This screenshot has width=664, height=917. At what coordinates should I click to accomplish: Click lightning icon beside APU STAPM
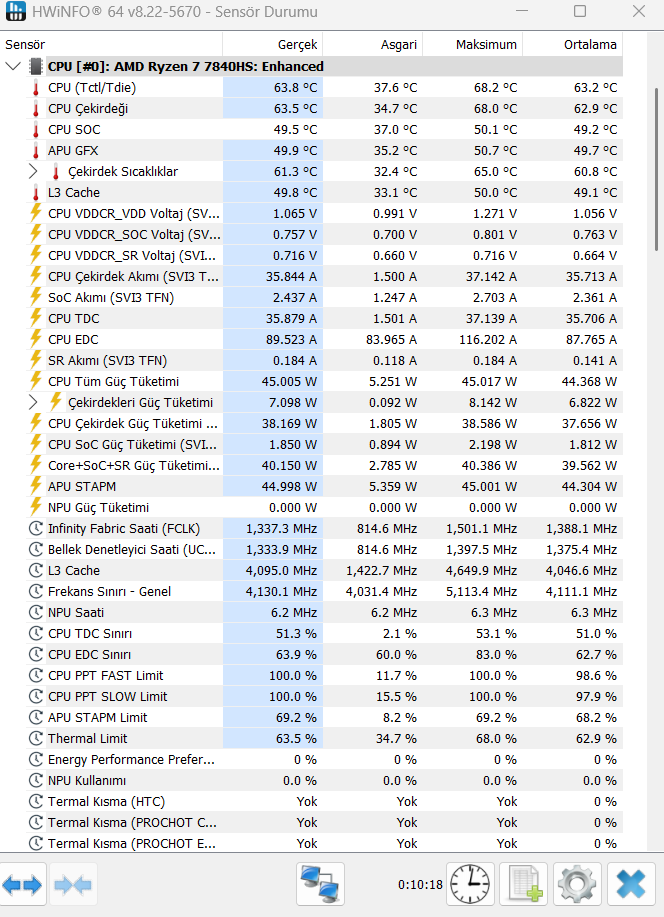36,487
